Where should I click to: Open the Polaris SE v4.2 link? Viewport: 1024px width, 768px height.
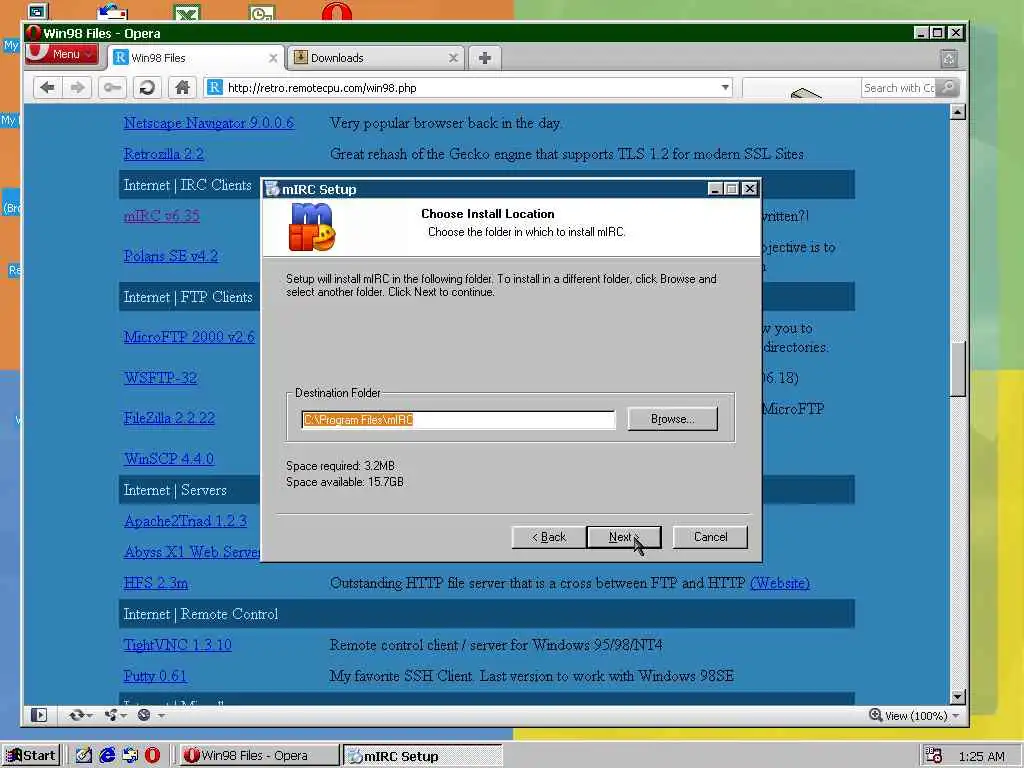(x=170, y=256)
